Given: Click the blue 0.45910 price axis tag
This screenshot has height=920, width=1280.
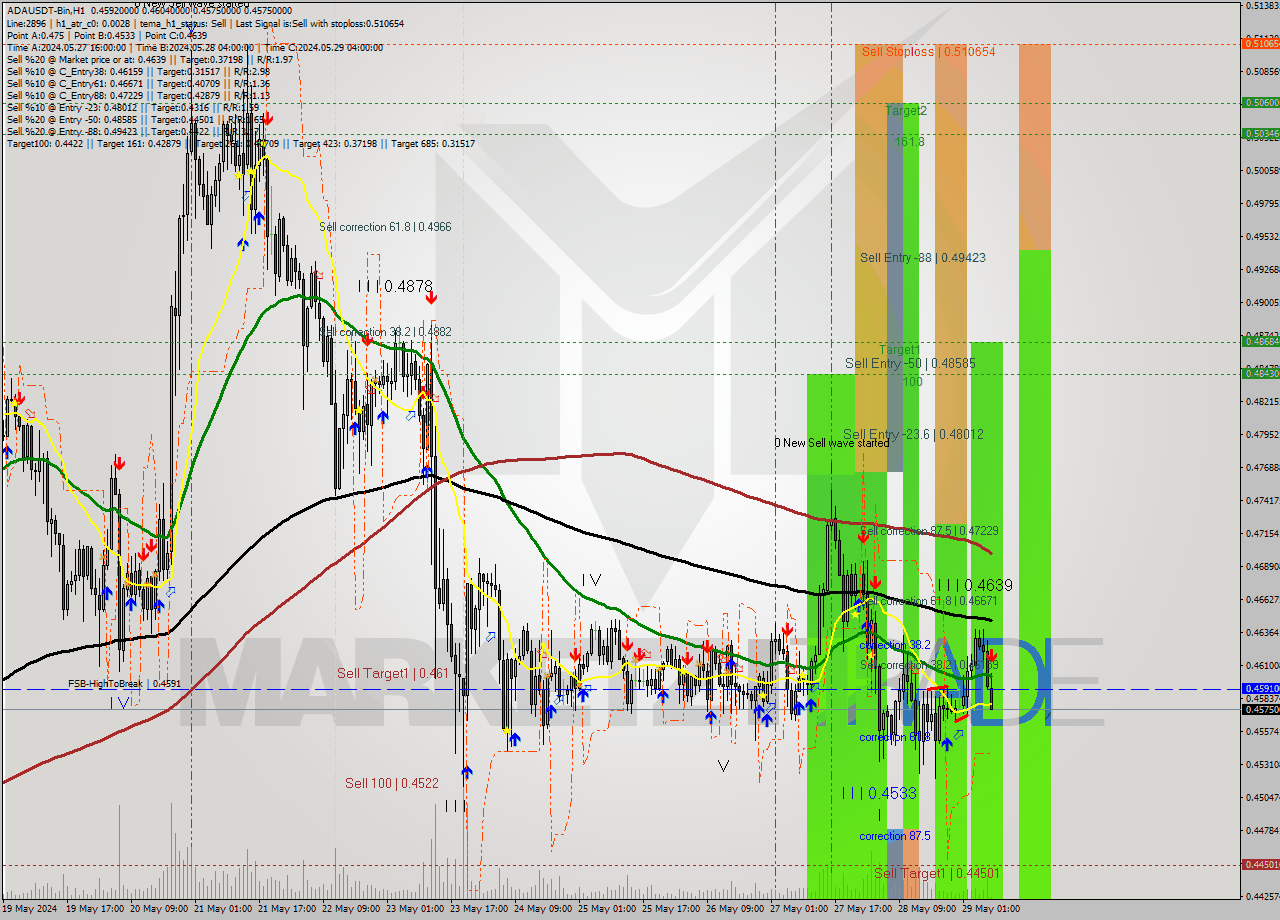Looking at the screenshot, I should 1260,689.
